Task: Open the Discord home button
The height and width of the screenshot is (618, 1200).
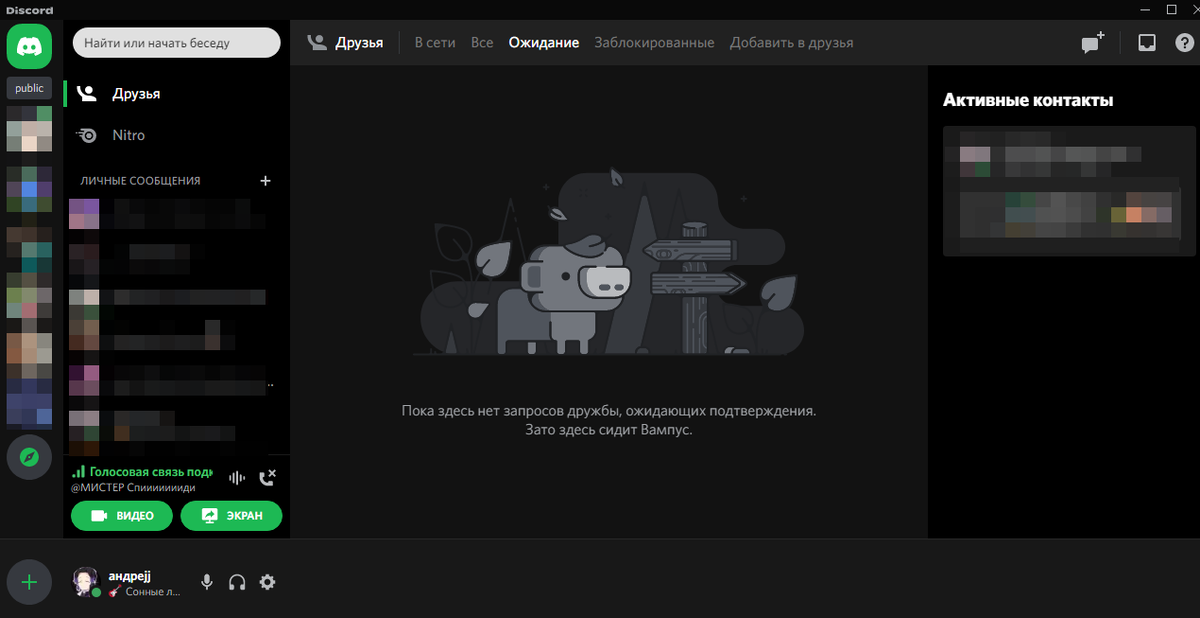Action: point(30,45)
